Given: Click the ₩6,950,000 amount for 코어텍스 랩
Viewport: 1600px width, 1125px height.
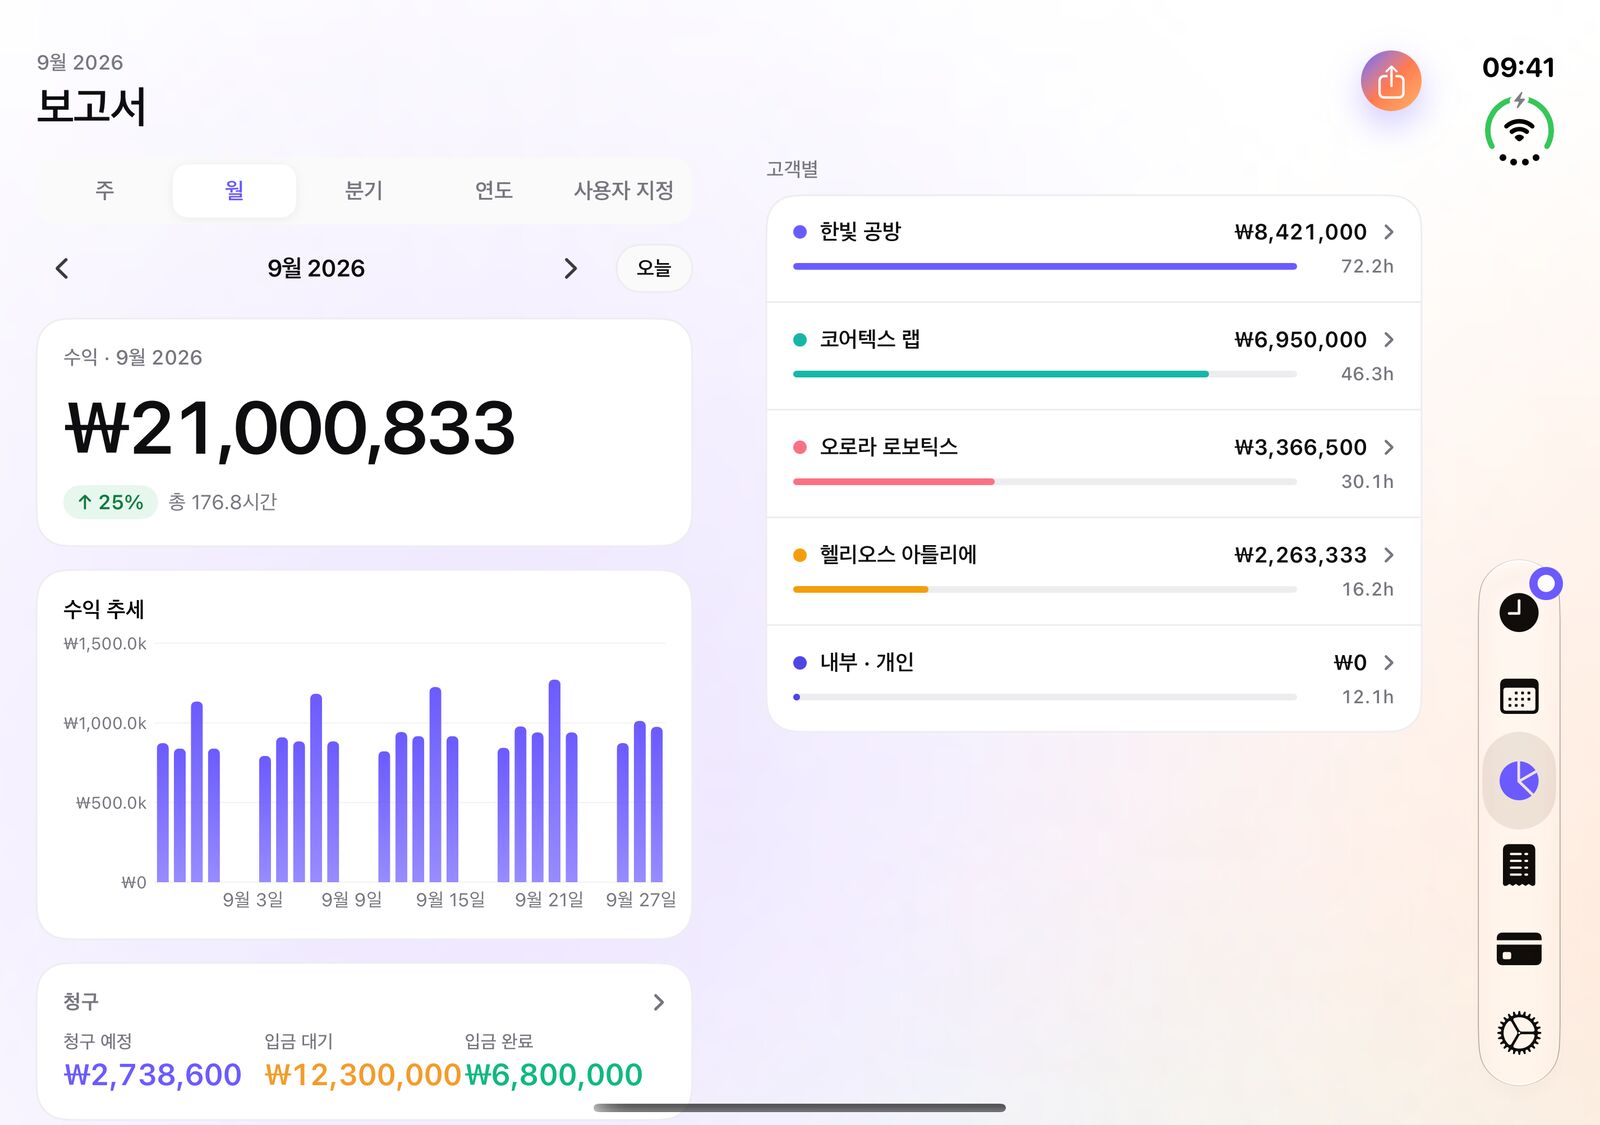Looking at the screenshot, I should tap(1300, 340).
